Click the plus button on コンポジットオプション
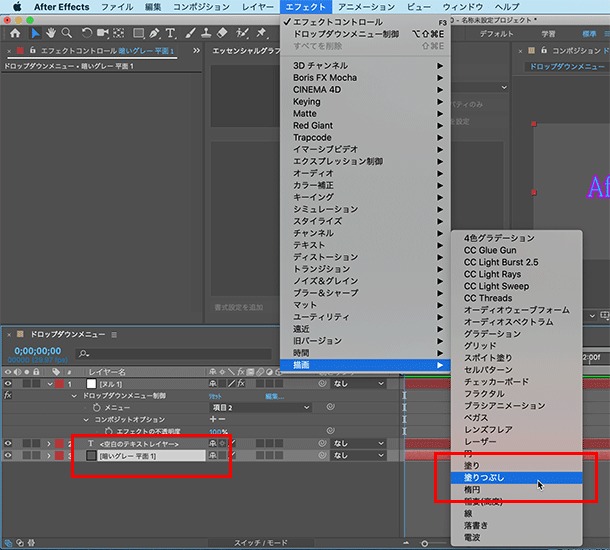 tap(213, 419)
